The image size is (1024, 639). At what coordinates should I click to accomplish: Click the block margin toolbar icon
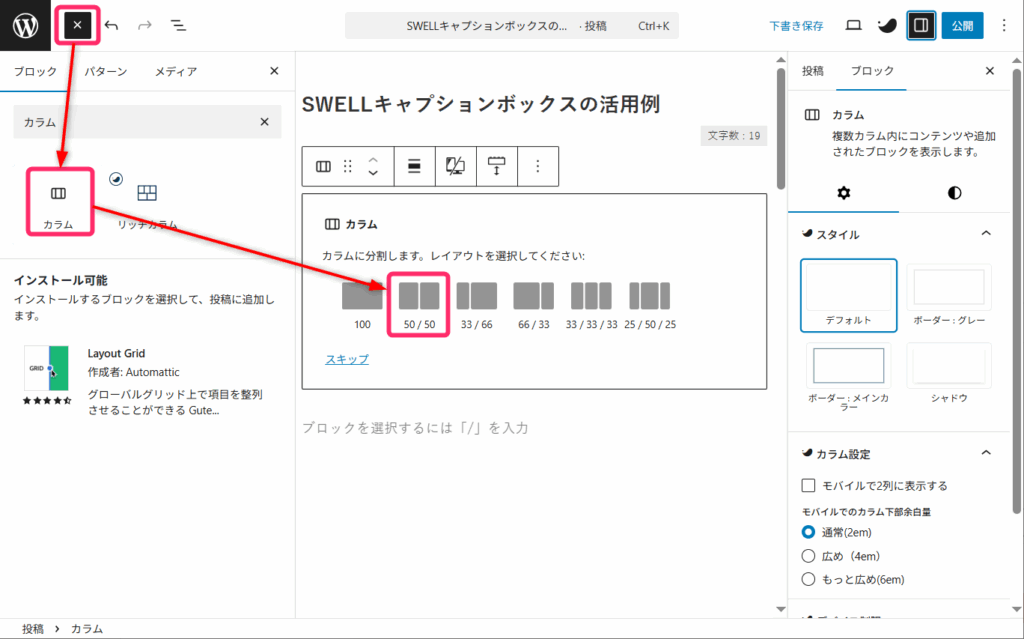click(496, 167)
